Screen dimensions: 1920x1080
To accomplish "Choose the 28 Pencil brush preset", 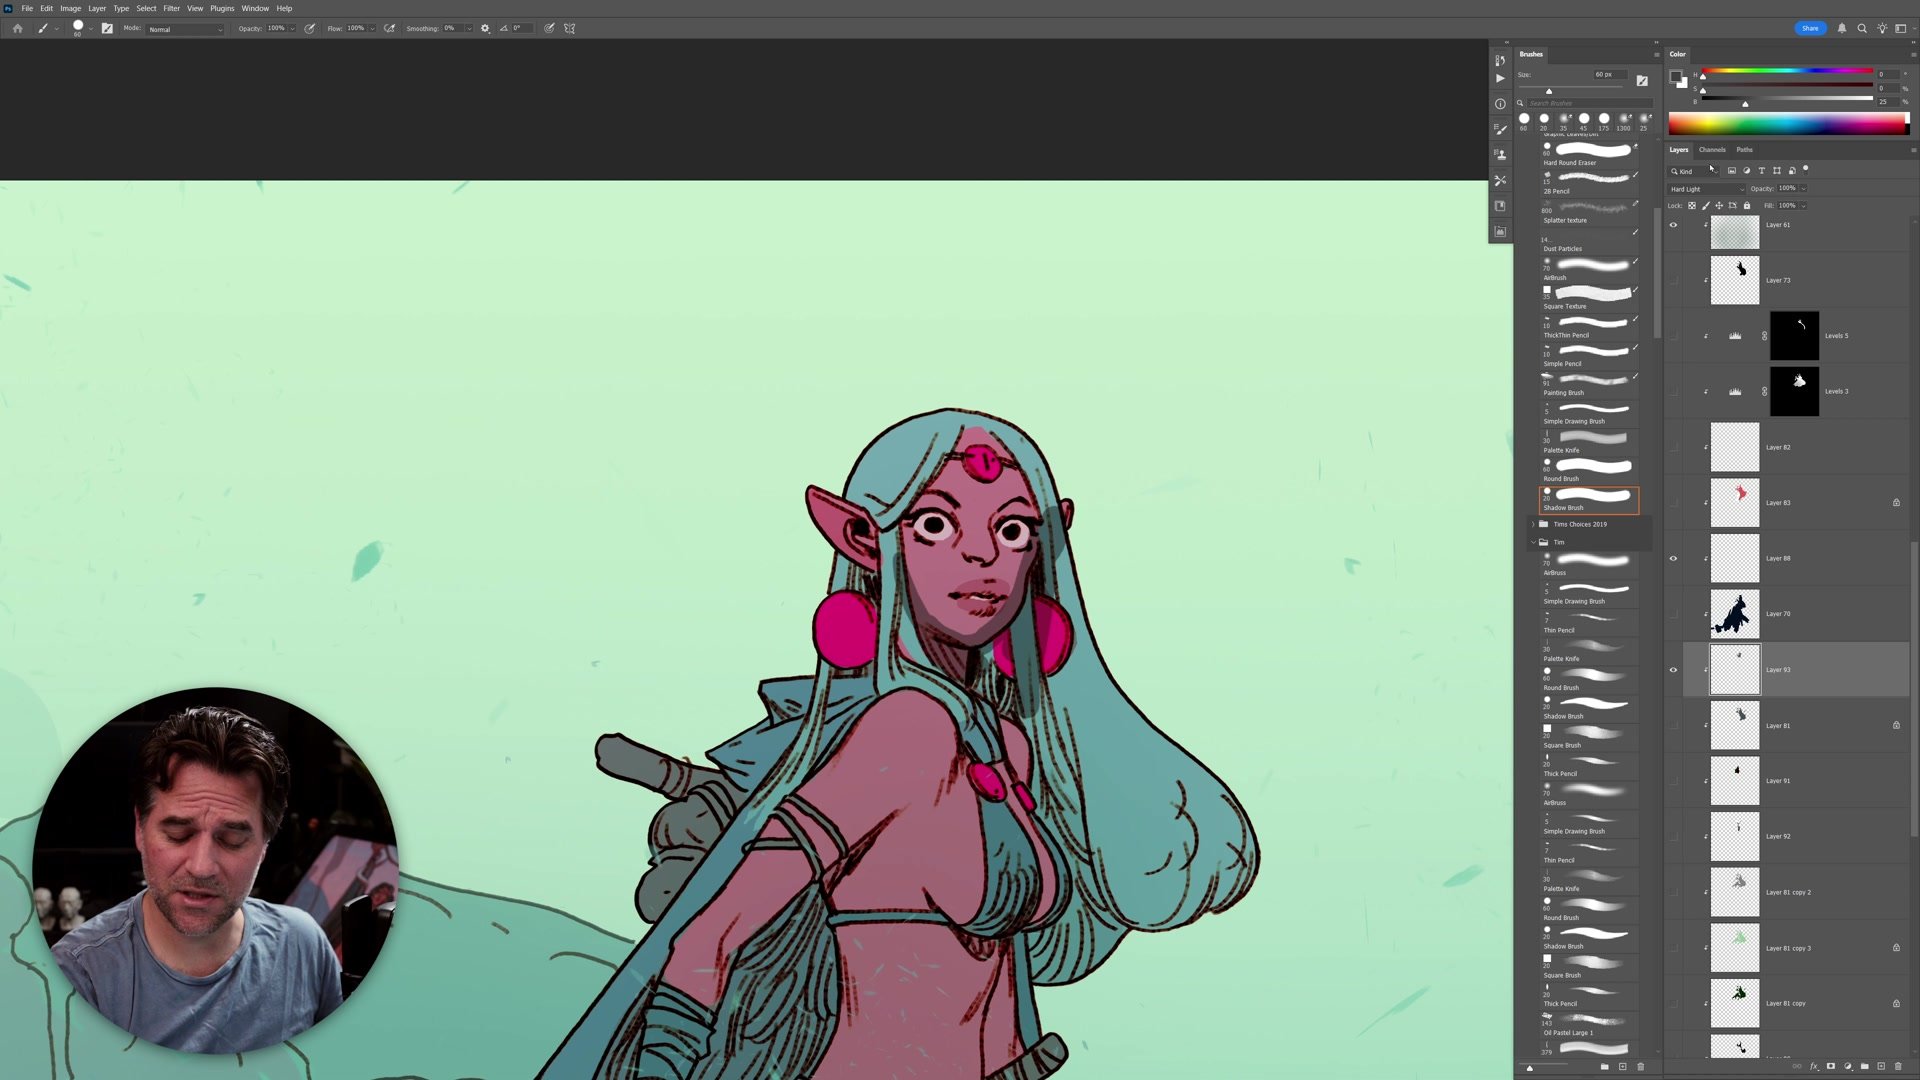I will 1589,183.
